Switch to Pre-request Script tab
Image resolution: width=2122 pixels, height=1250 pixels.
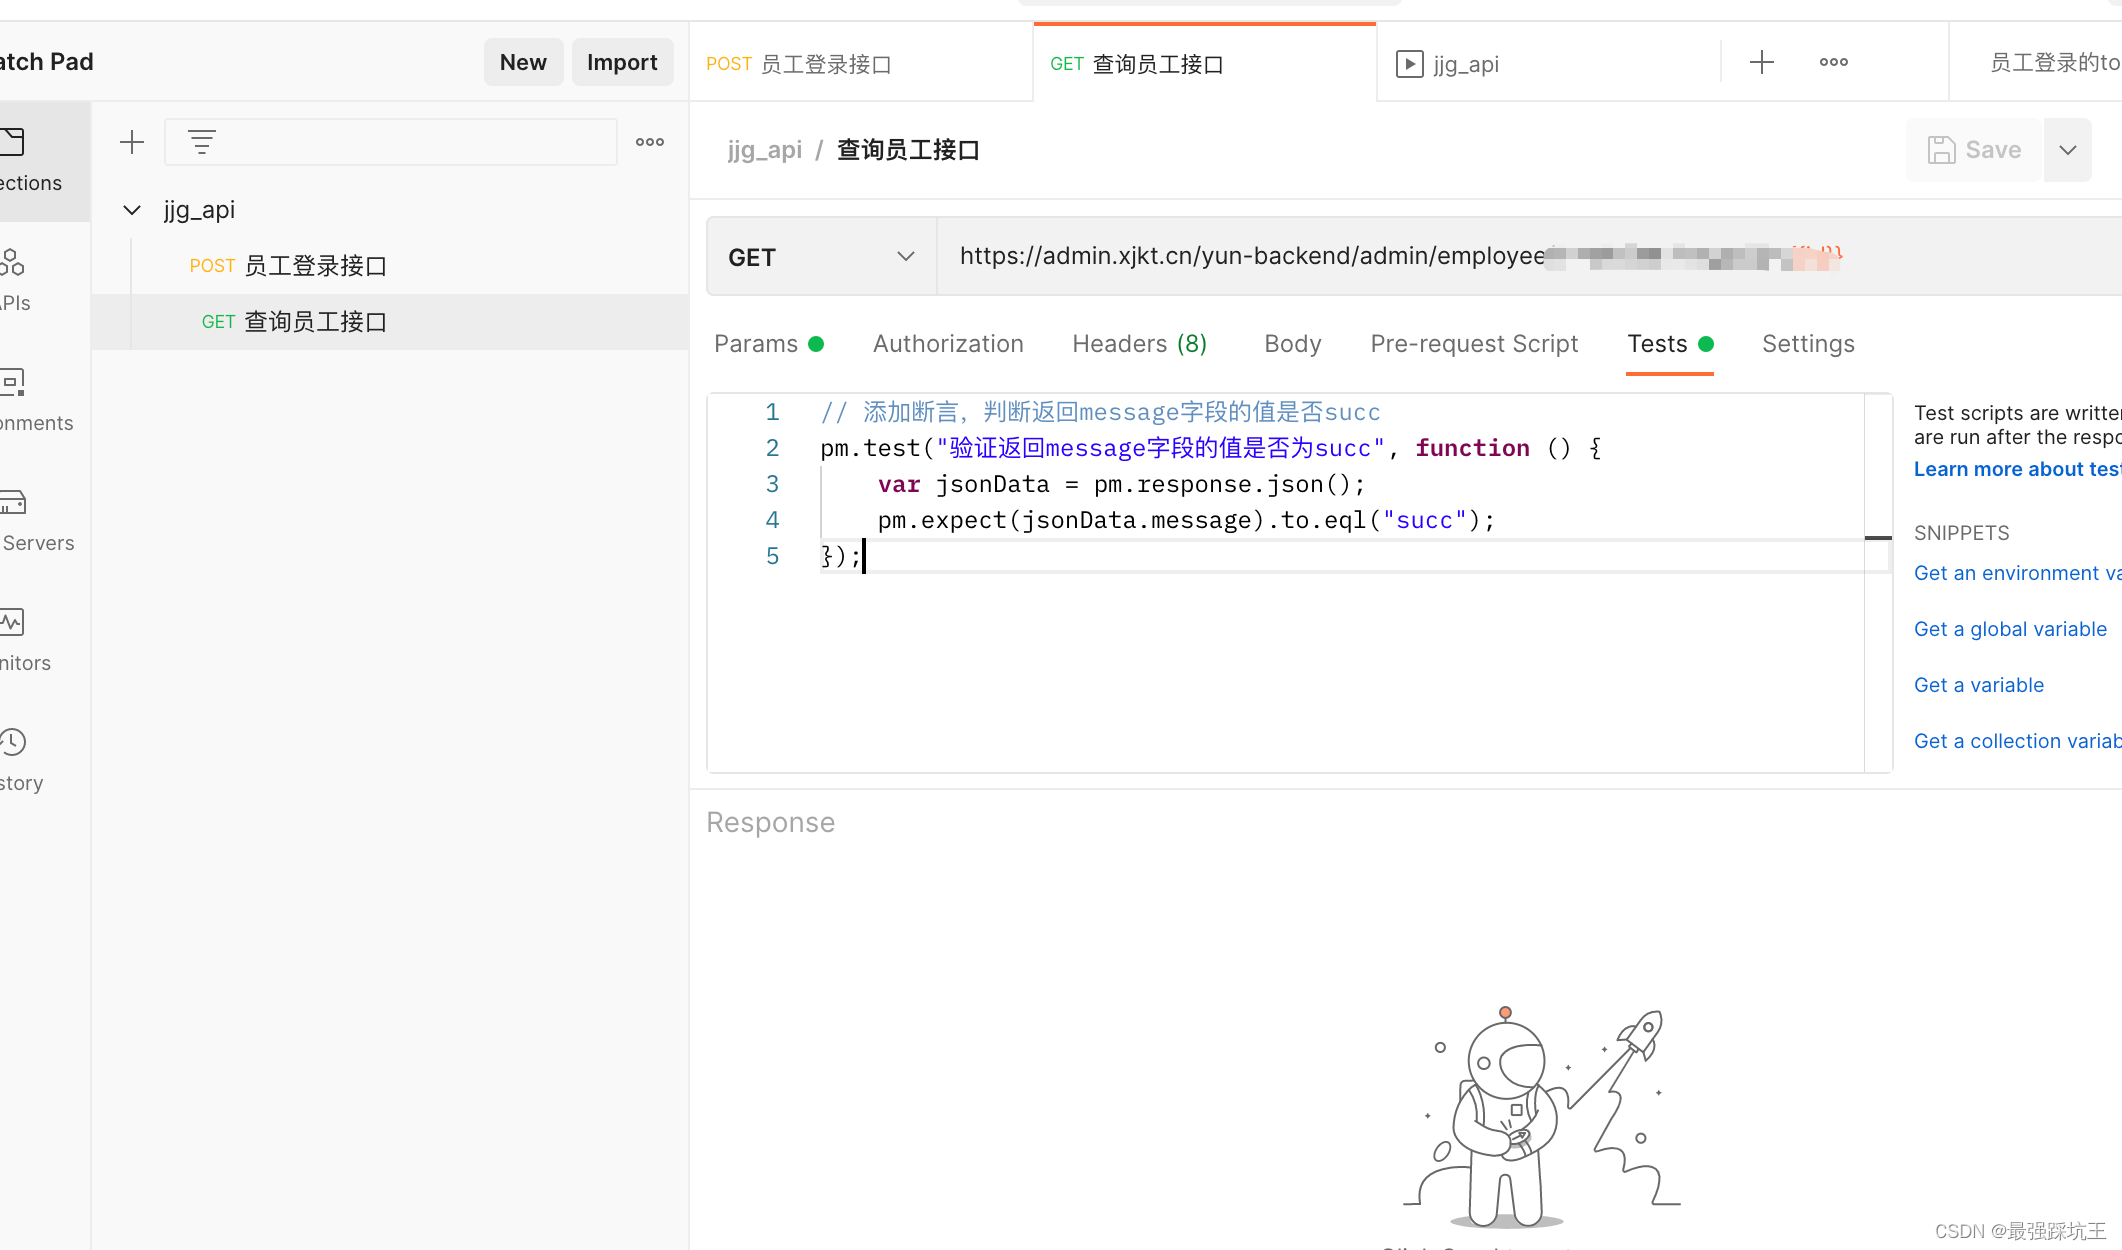point(1474,344)
